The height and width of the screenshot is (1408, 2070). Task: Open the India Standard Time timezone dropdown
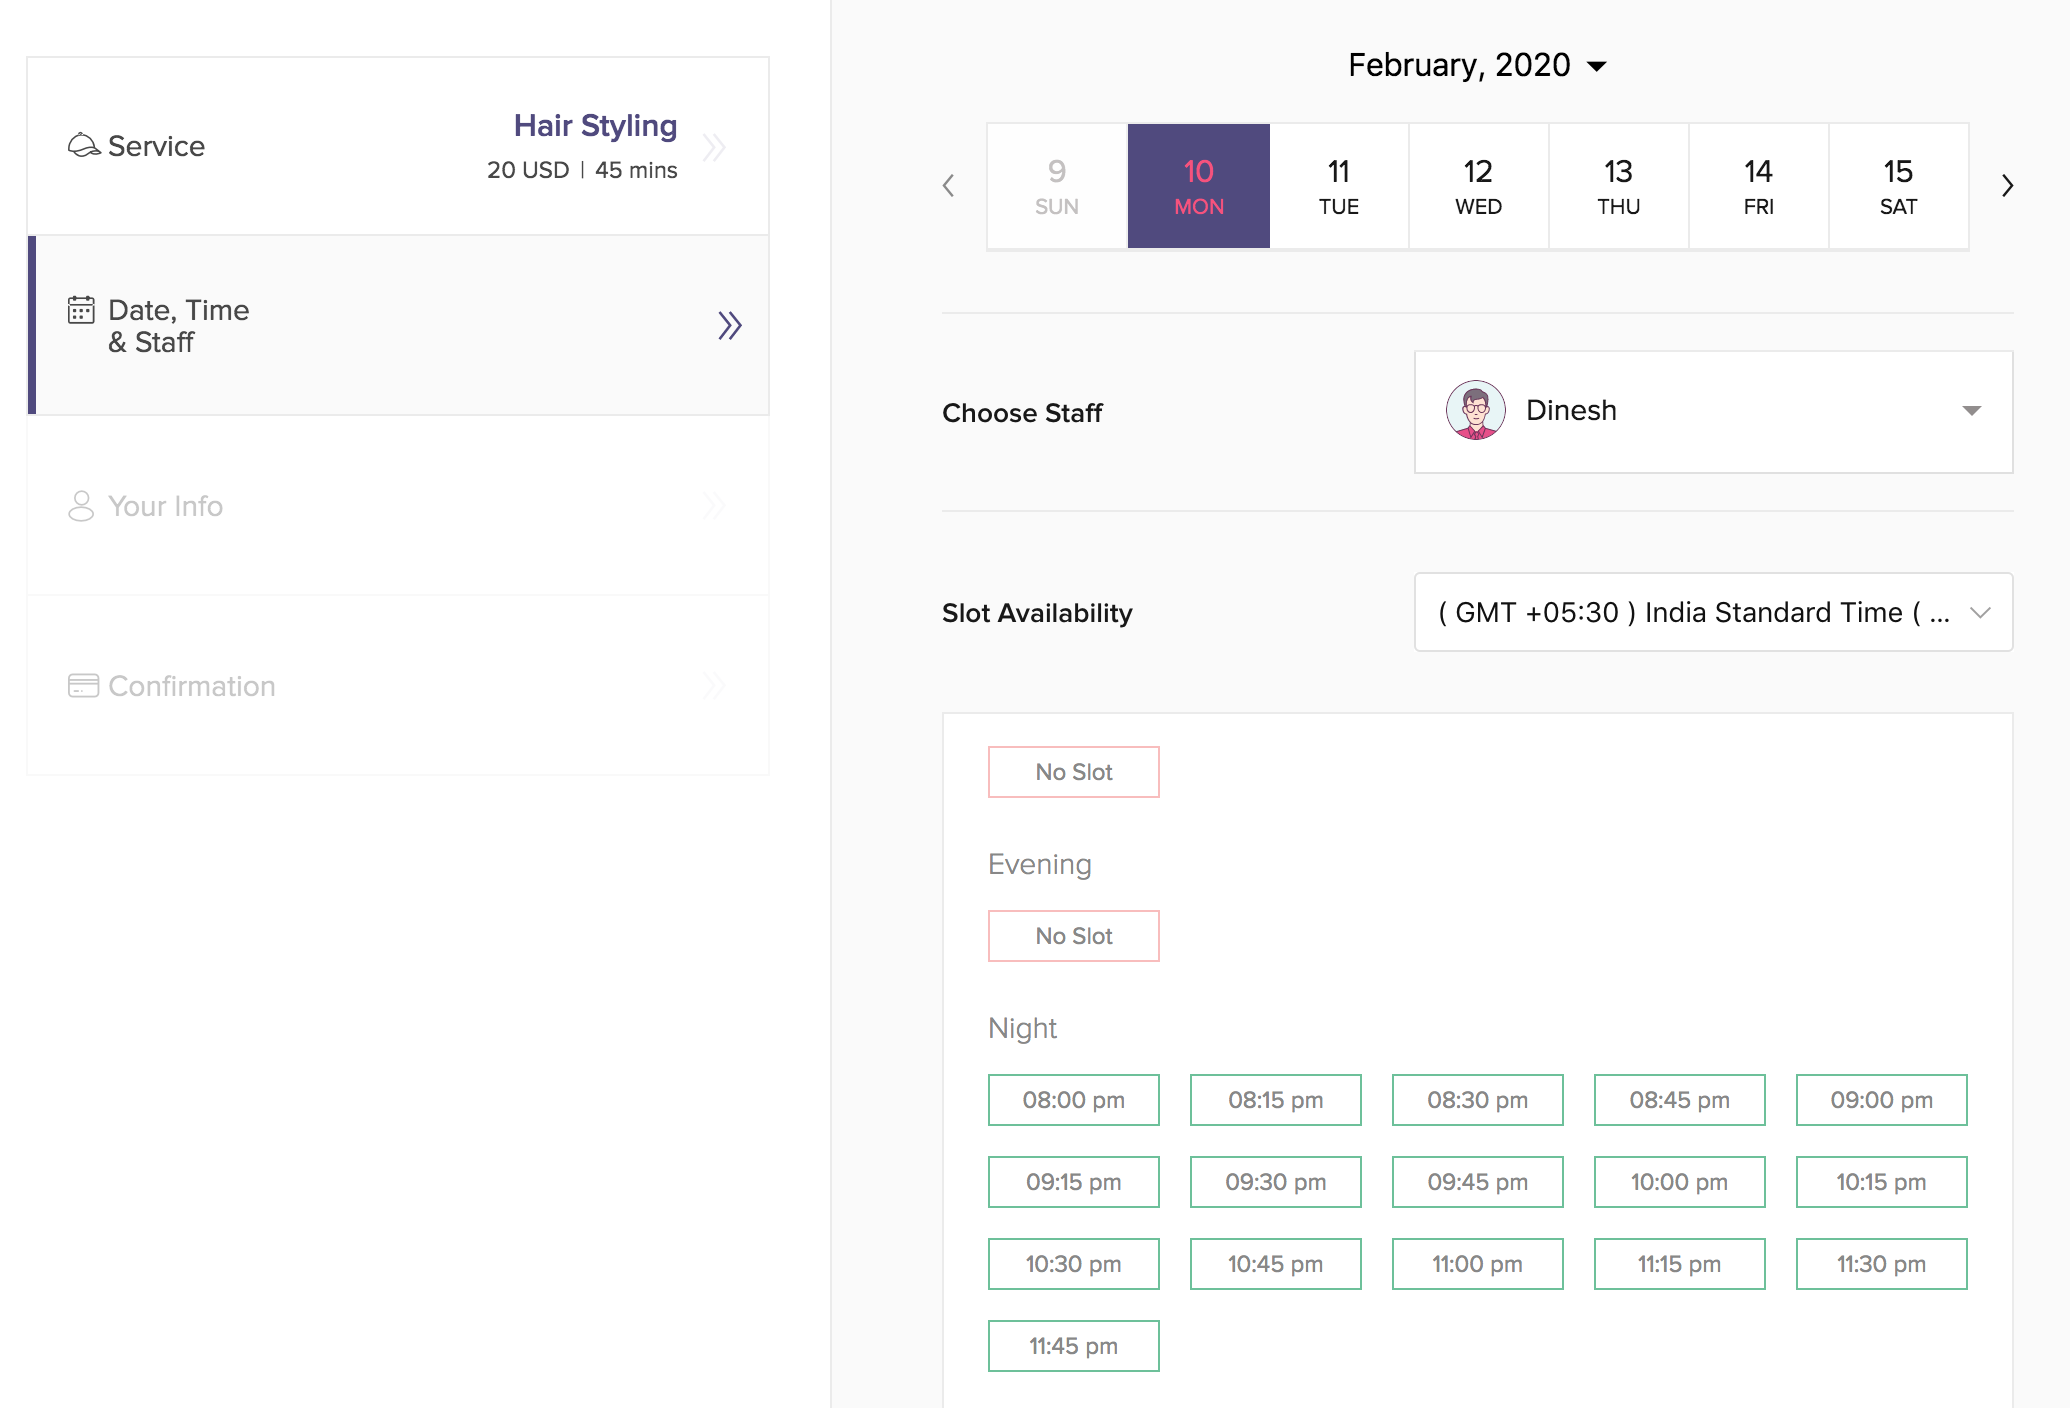pyautogui.click(x=1713, y=612)
